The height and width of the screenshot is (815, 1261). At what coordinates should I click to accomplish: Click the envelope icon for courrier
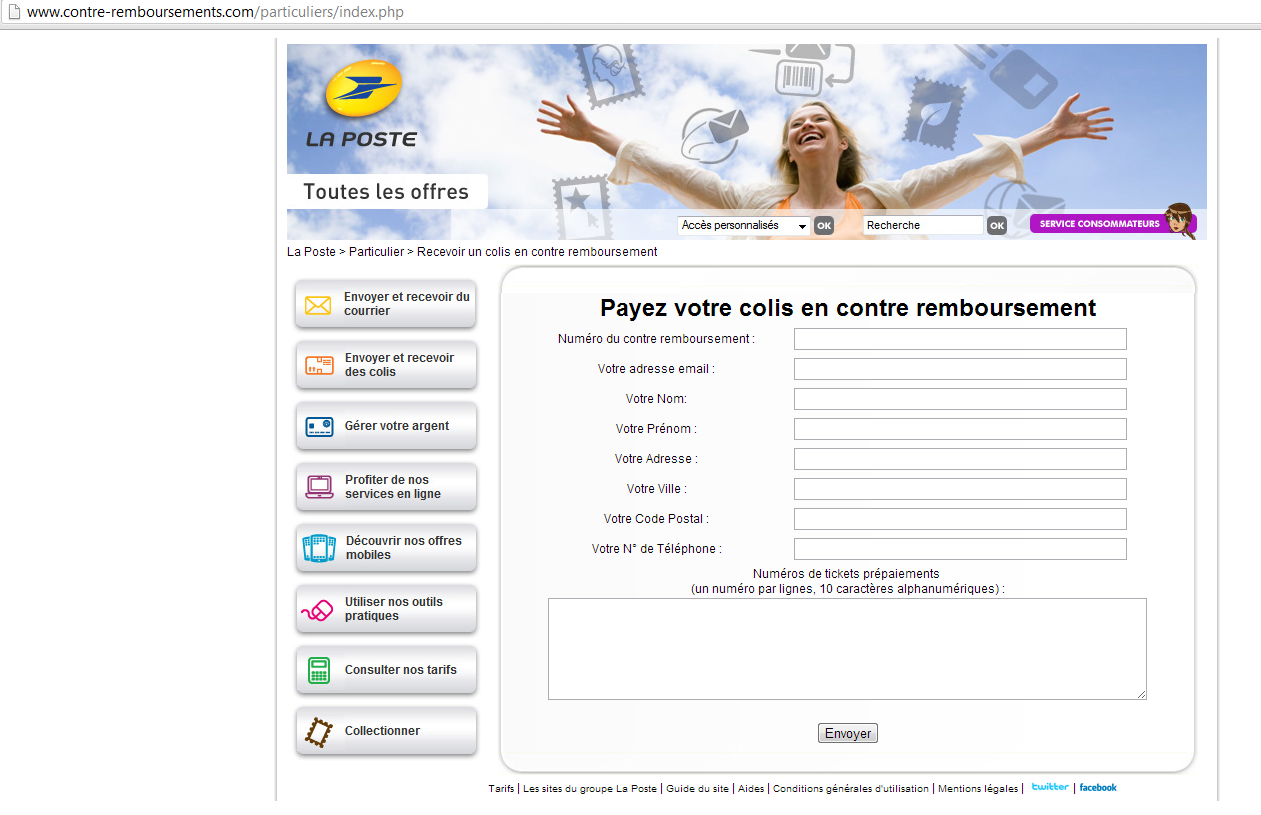click(x=318, y=305)
